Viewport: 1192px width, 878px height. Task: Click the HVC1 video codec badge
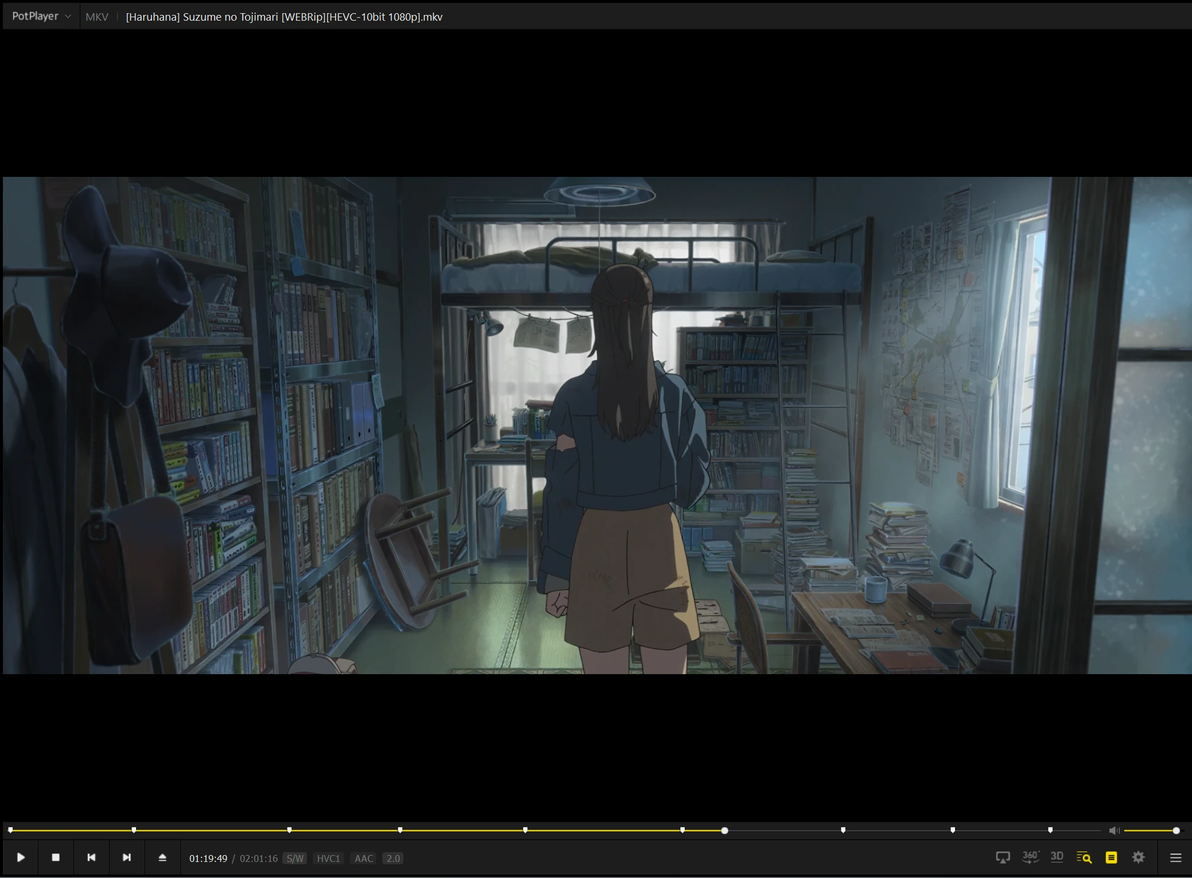pyautogui.click(x=328, y=858)
